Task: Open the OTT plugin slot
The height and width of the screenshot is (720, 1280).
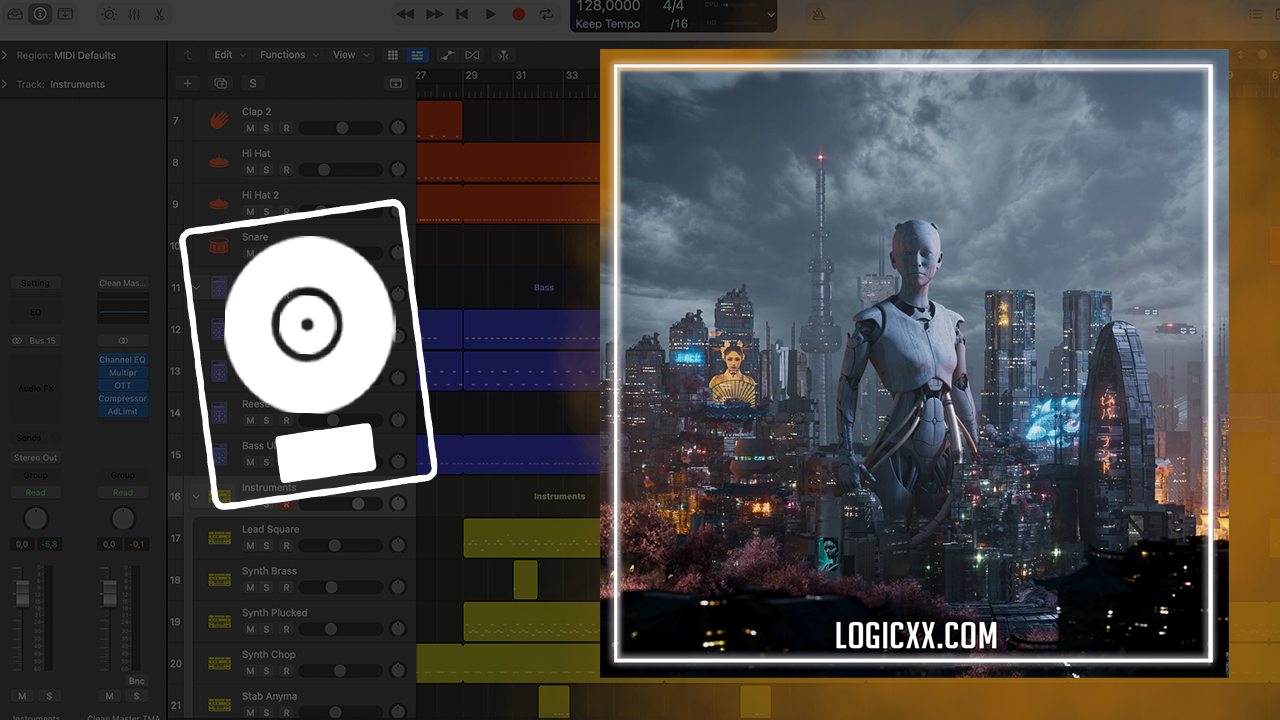Action: coord(123,386)
